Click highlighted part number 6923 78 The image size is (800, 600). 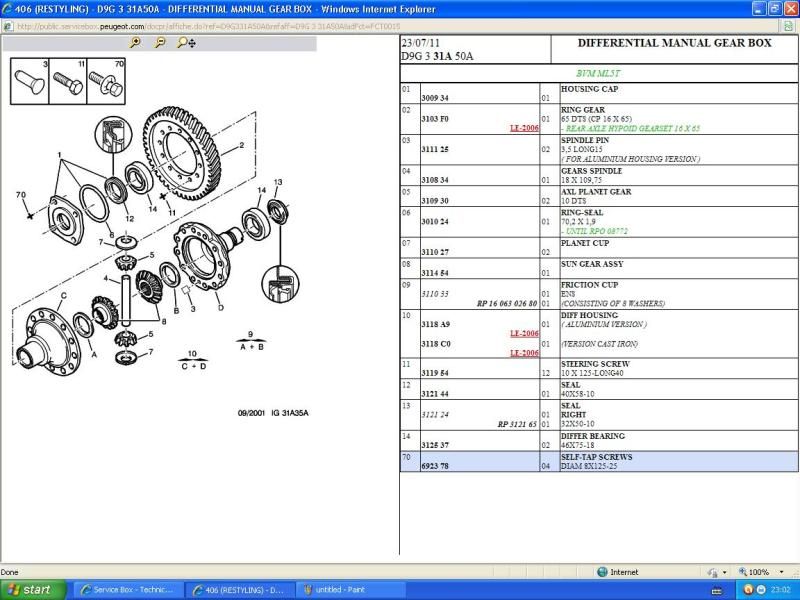(x=435, y=466)
